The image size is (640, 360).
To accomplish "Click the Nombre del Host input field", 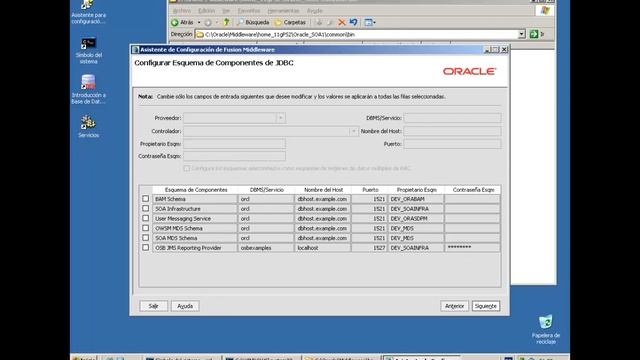I will (x=452, y=131).
